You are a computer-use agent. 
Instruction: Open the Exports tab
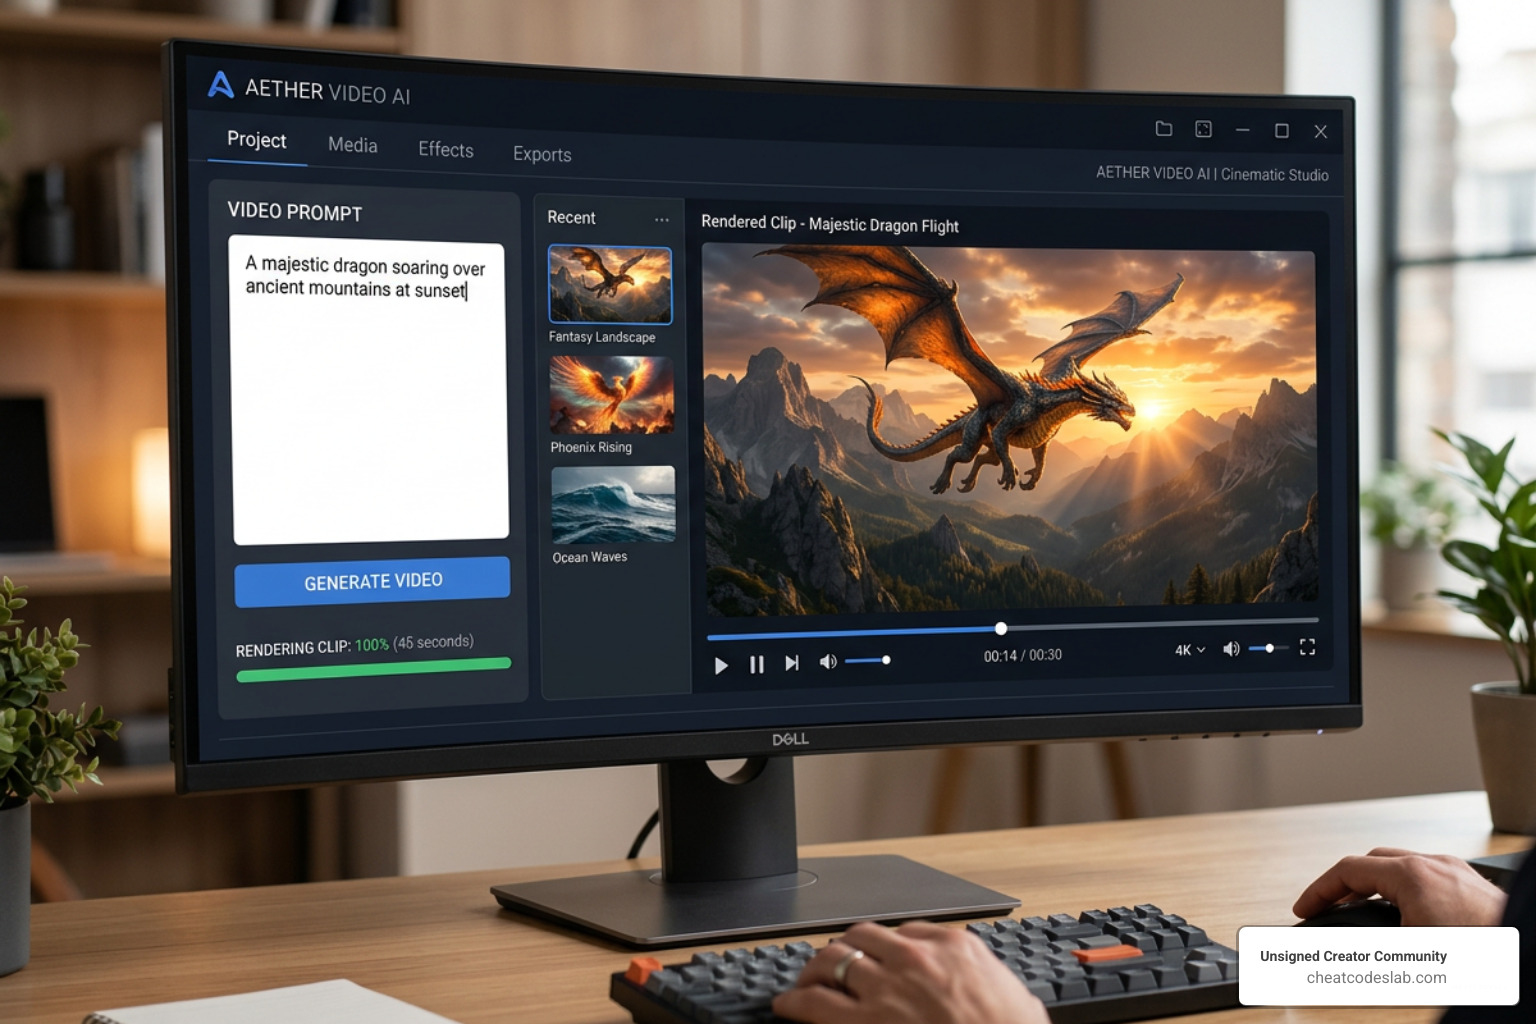click(x=541, y=155)
